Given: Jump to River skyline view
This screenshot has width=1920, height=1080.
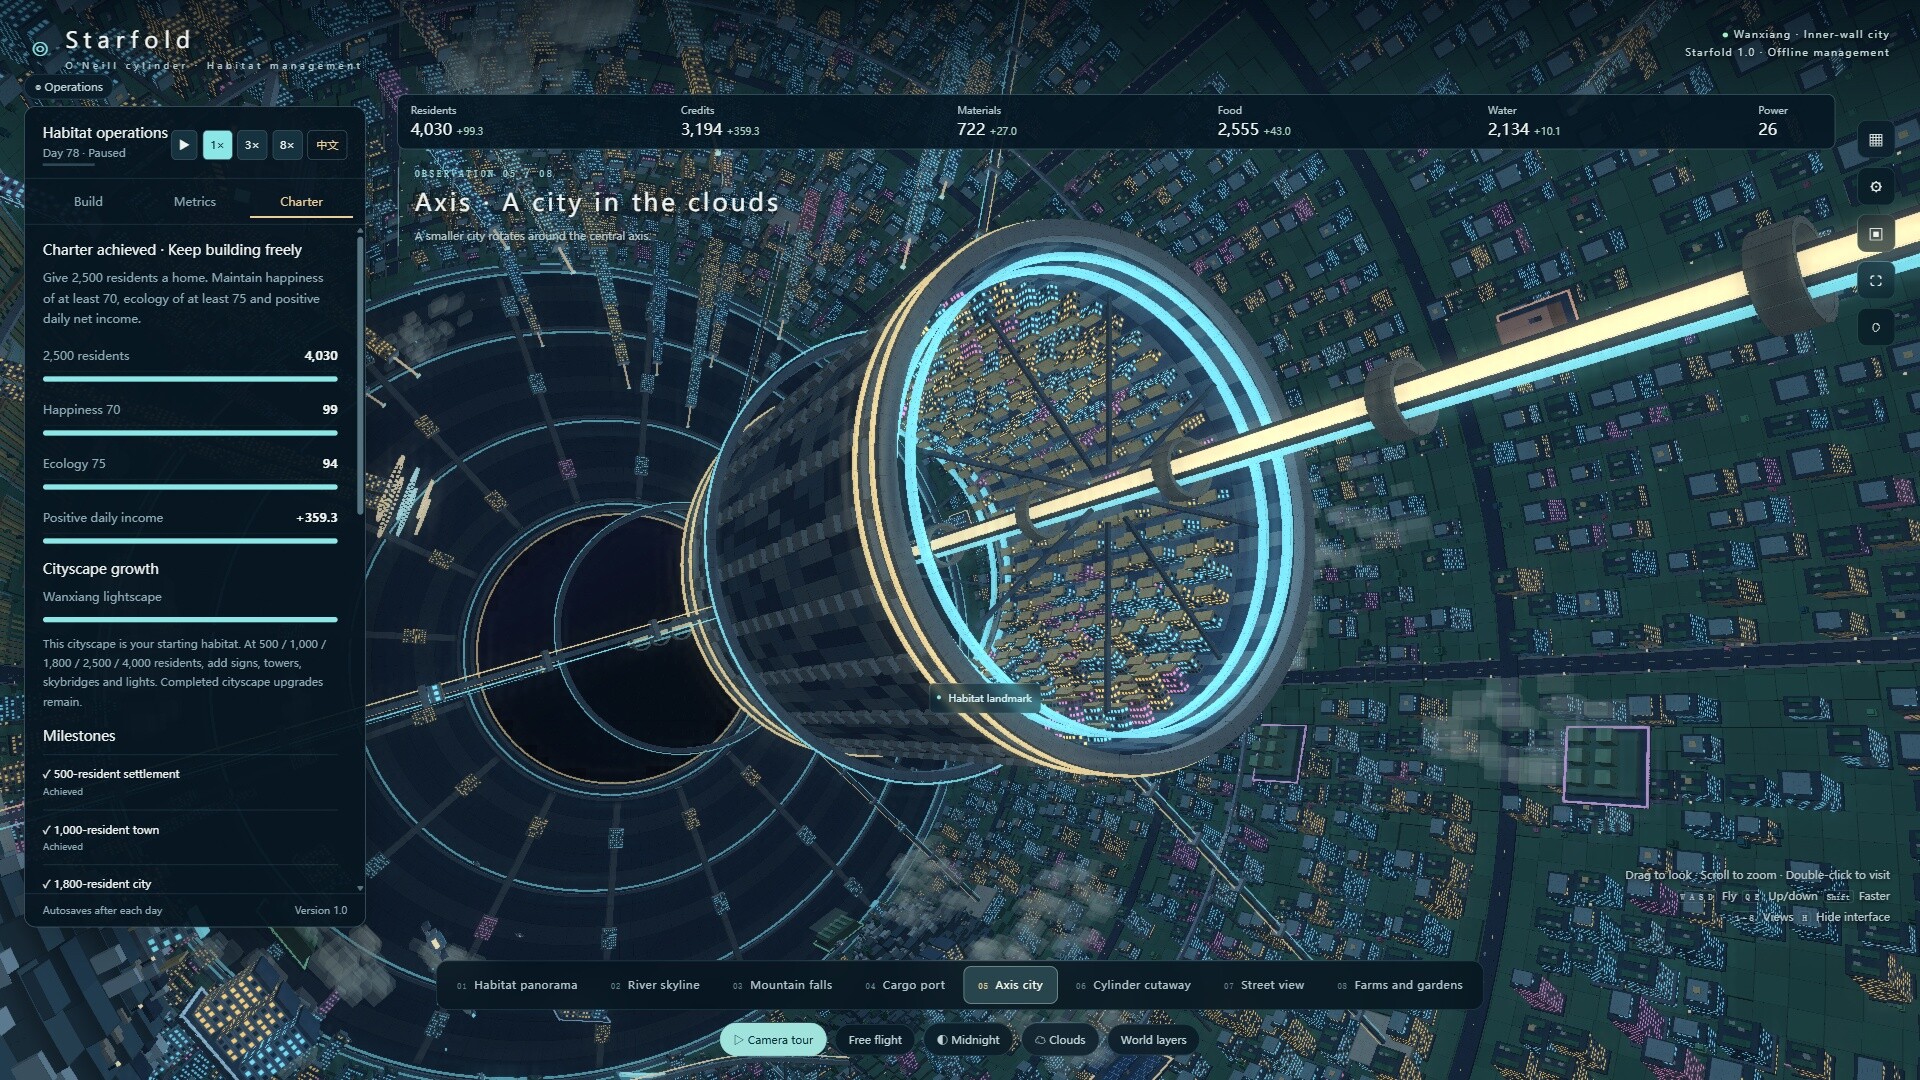Looking at the screenshot, I should 655,985.
